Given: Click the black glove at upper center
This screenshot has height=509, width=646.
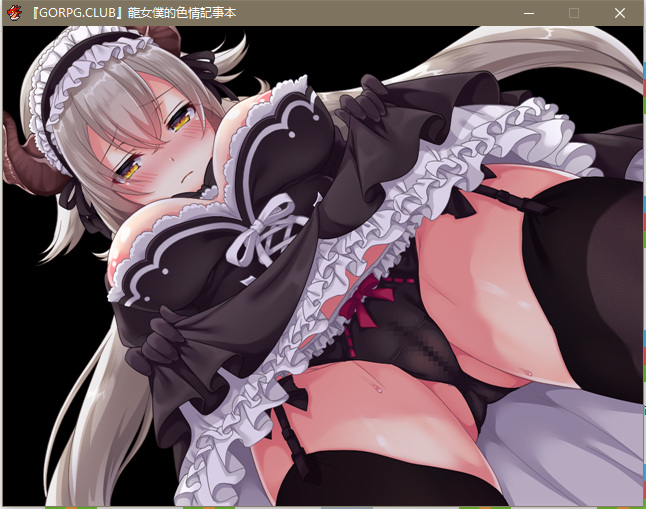Looking at the screenshot, I should click(370, 100).
